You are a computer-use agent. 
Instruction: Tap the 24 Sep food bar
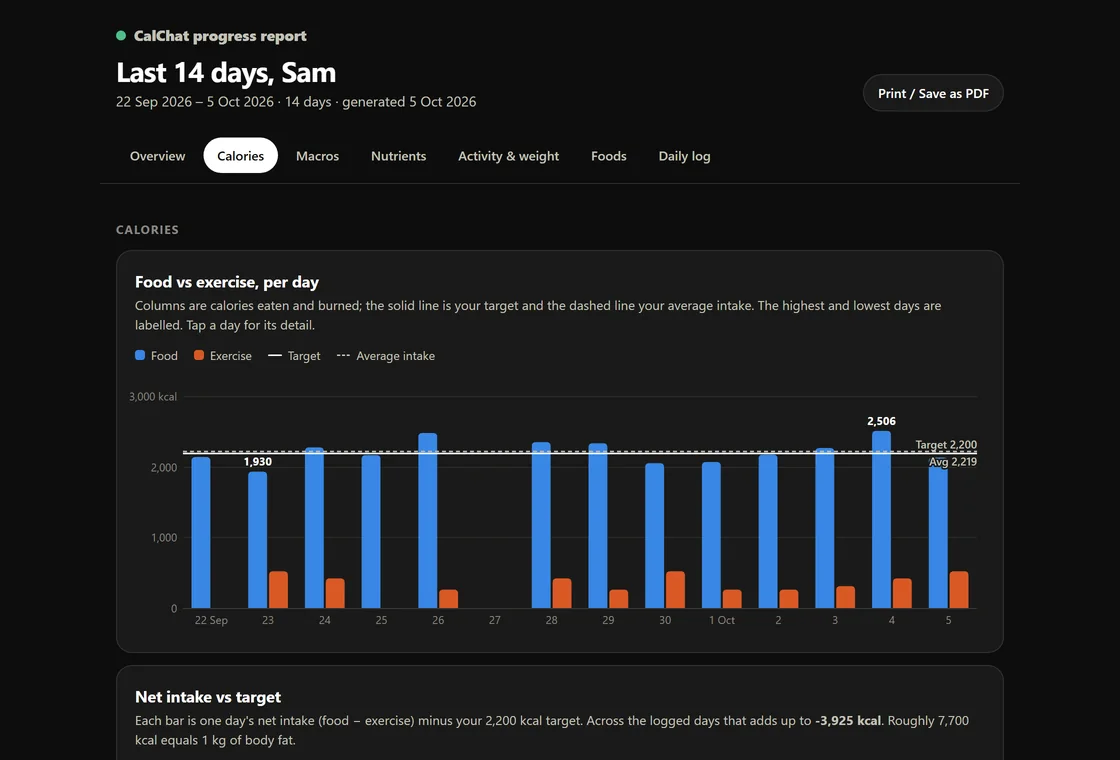[314, 528]
